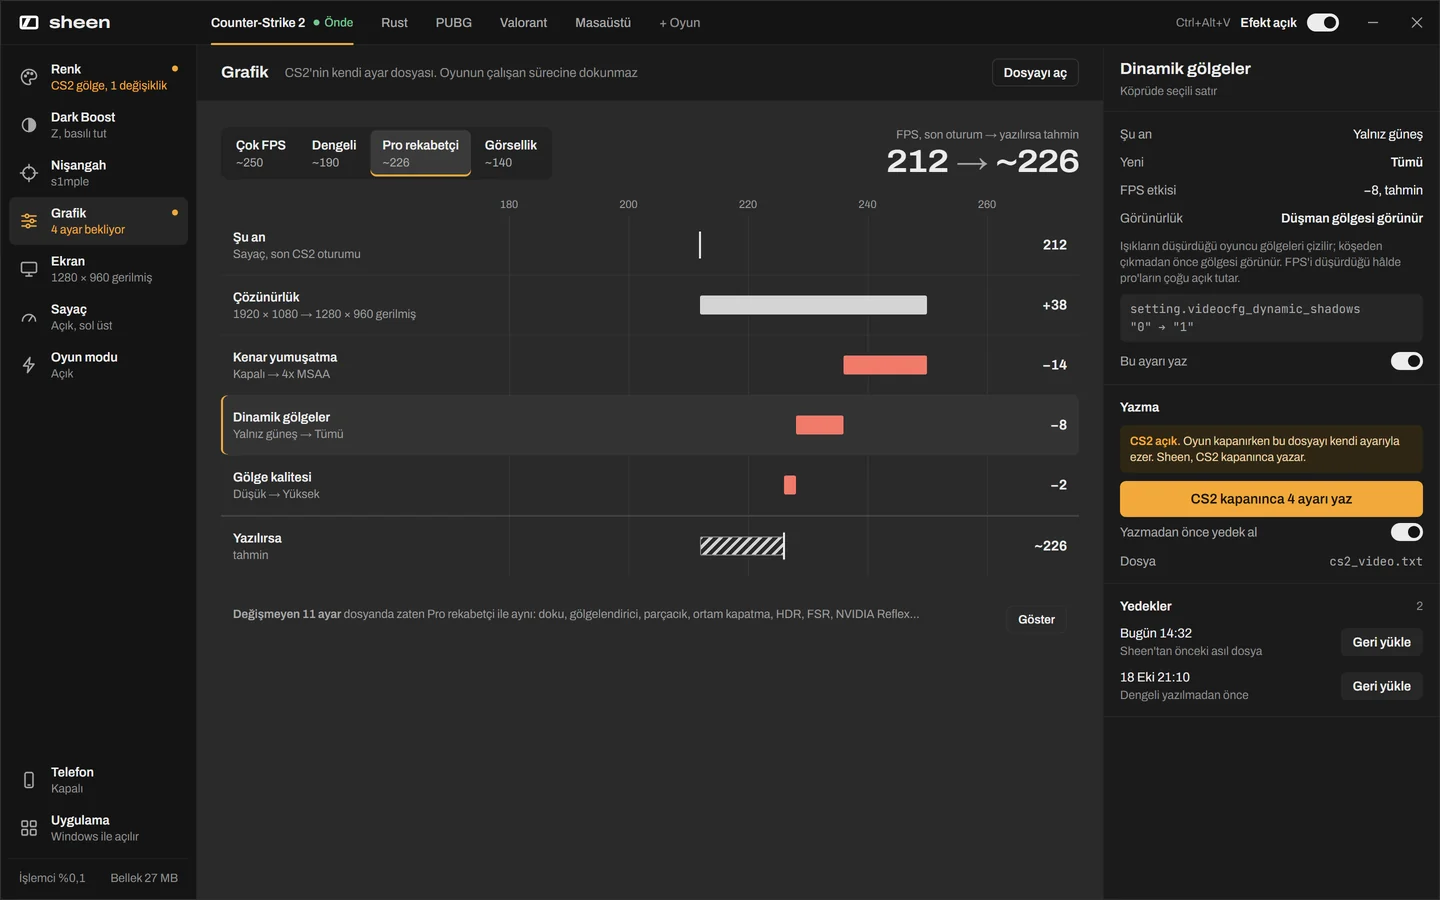This screenshot has height=900, width=1440.
Task: Toggle the Efekt açık switch
Action: pos(1323,22)
